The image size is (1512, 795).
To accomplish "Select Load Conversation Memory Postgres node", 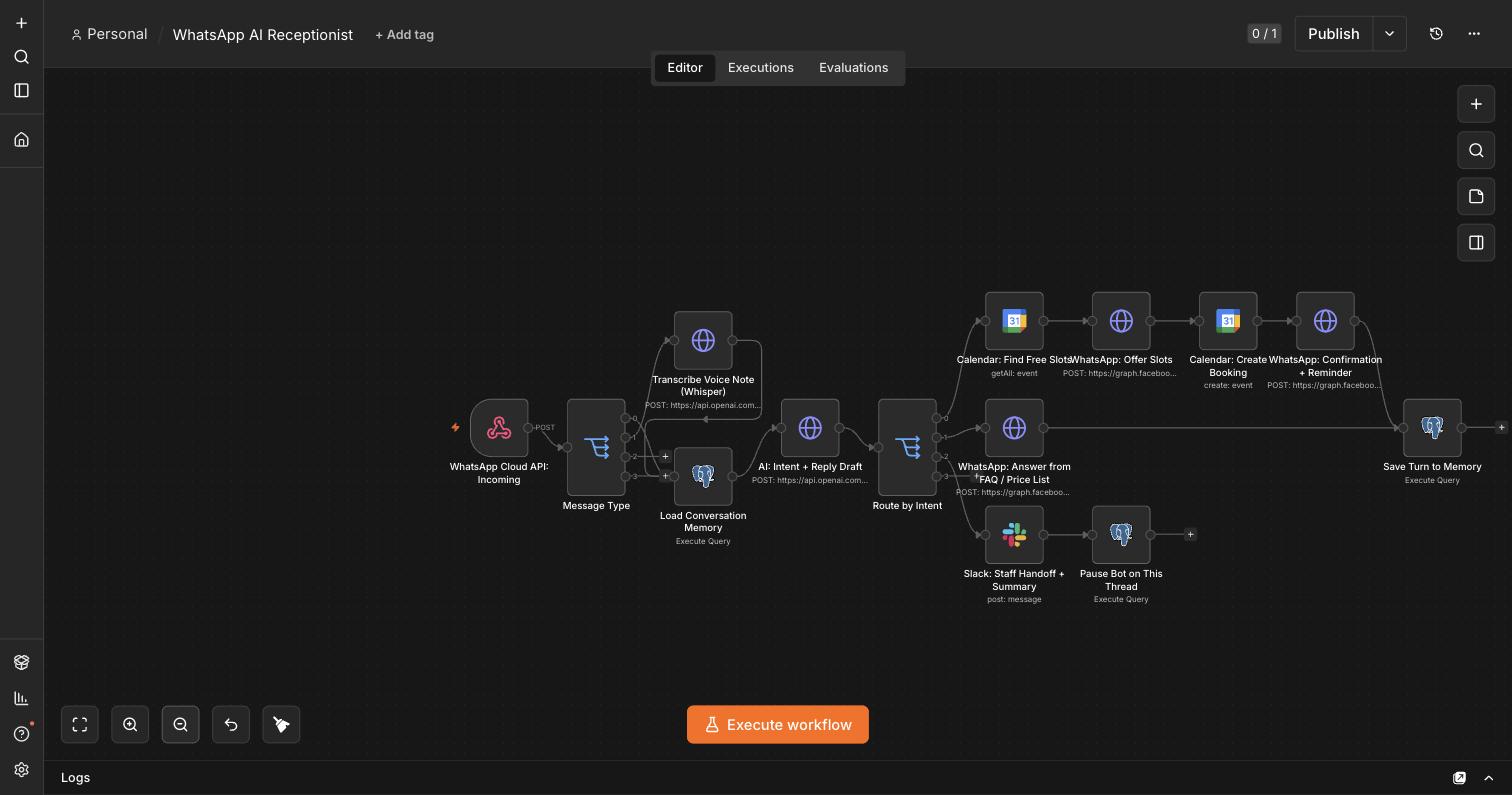I will pyautogui.click(x=703, y=476).
